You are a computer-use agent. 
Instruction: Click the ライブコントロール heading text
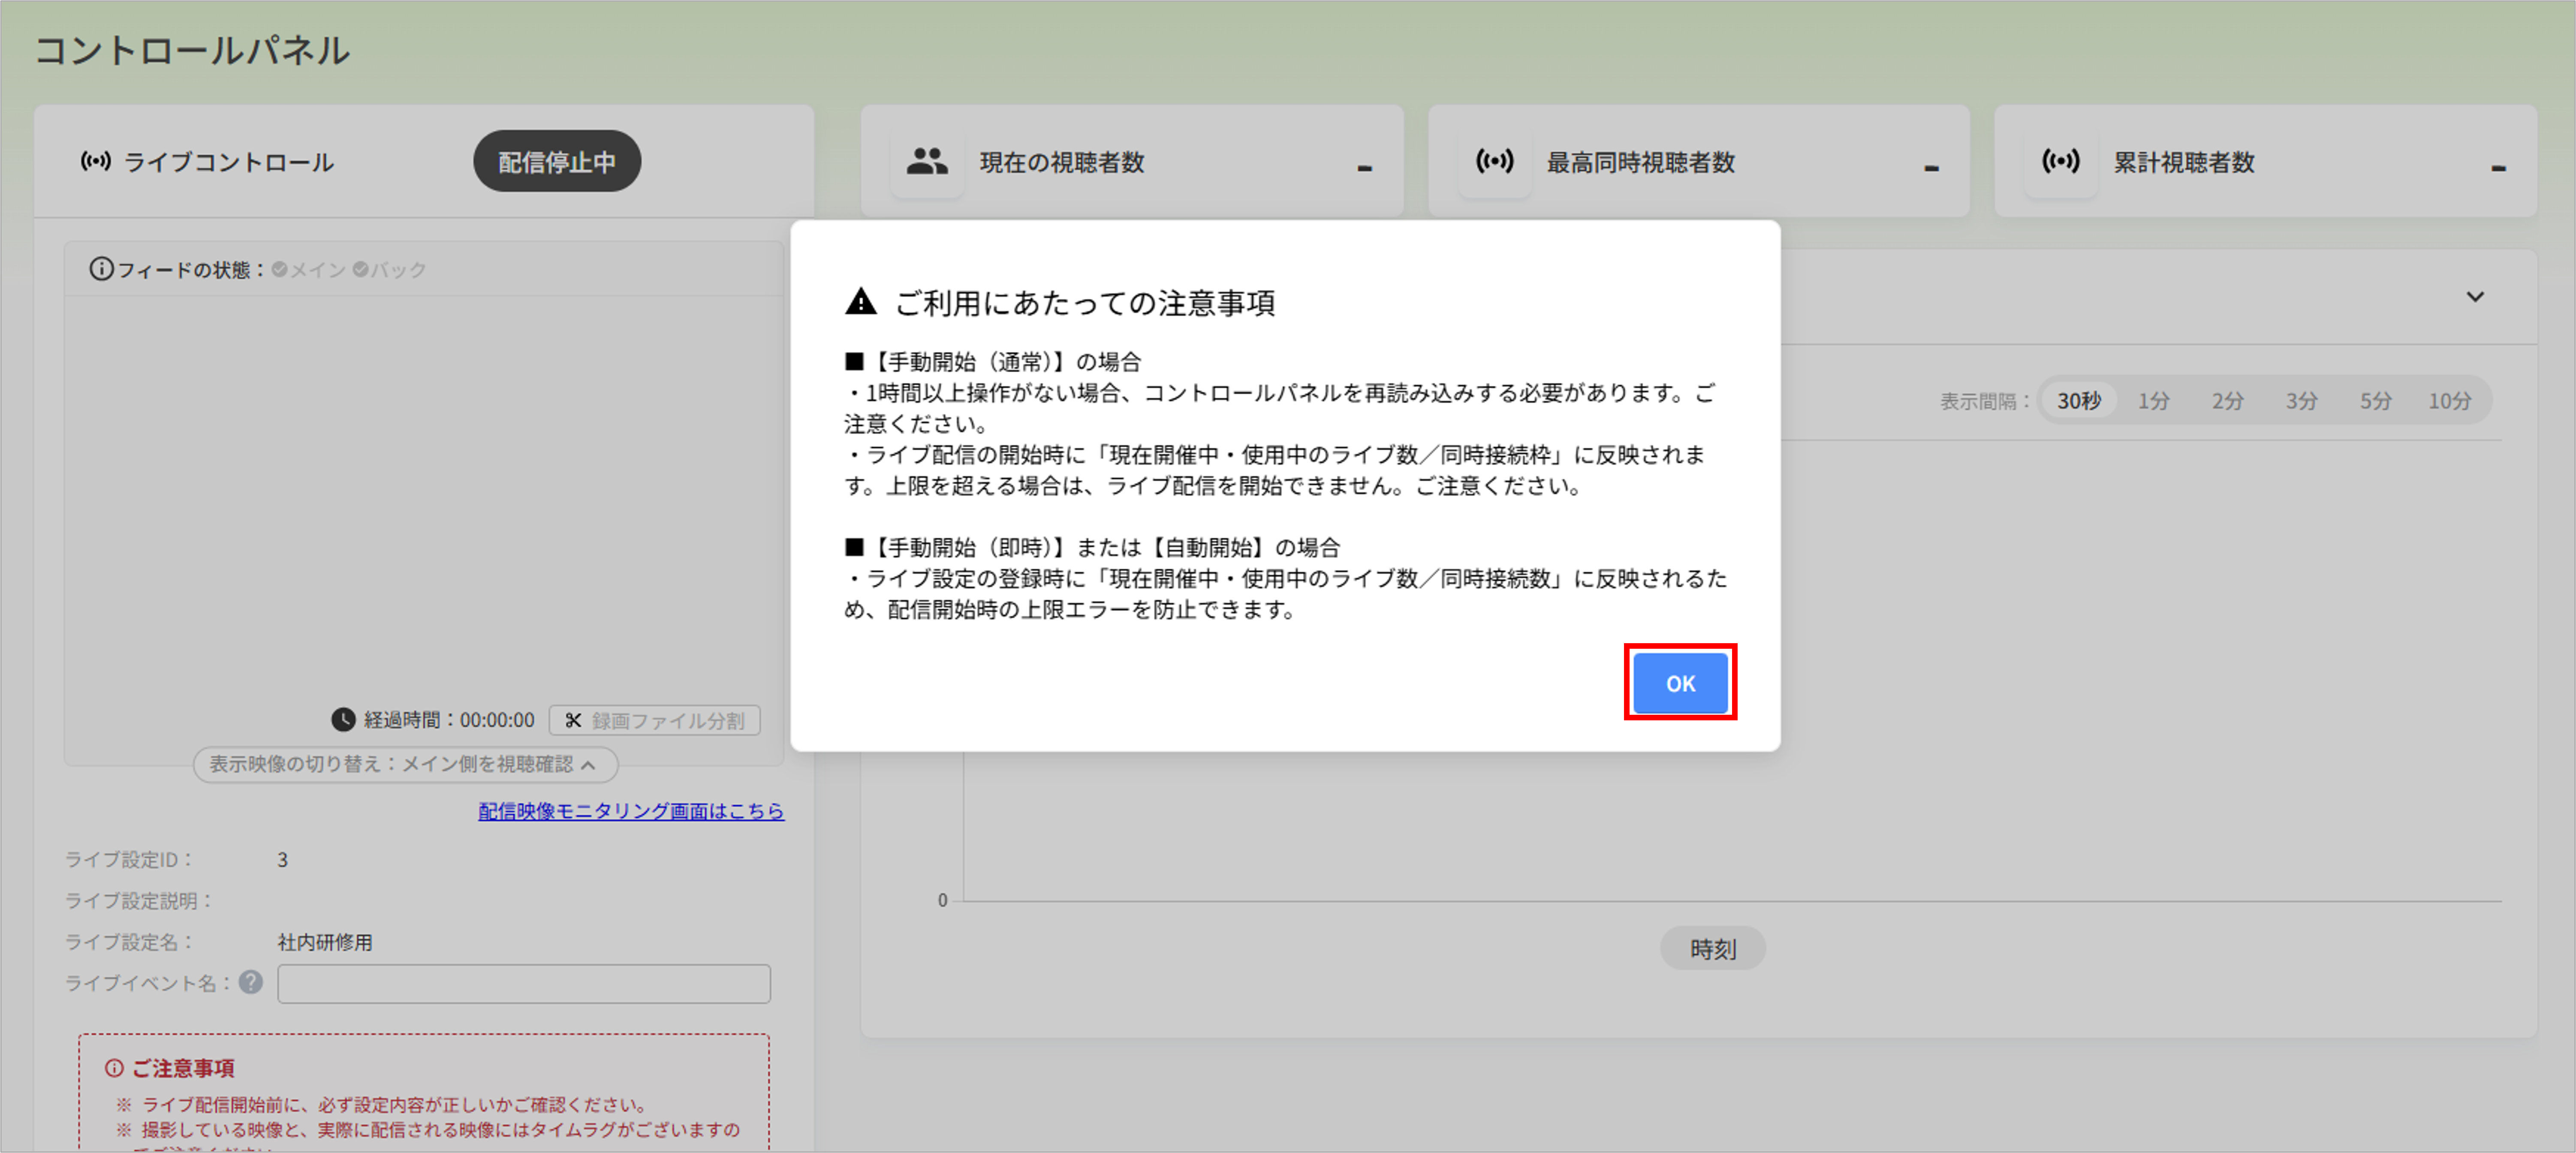coord(229,162)
